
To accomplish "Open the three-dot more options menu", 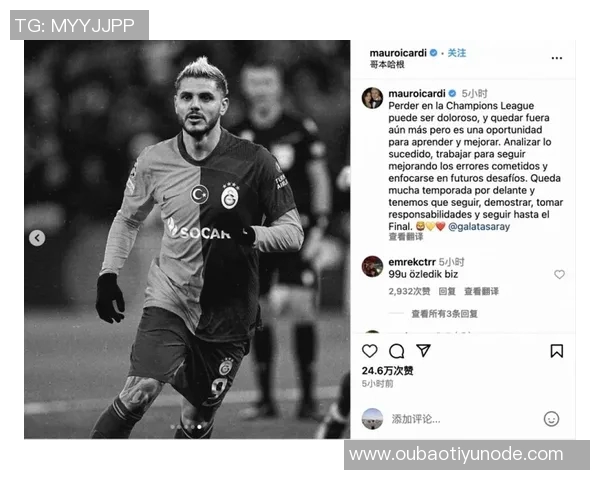I will [557, 58].
